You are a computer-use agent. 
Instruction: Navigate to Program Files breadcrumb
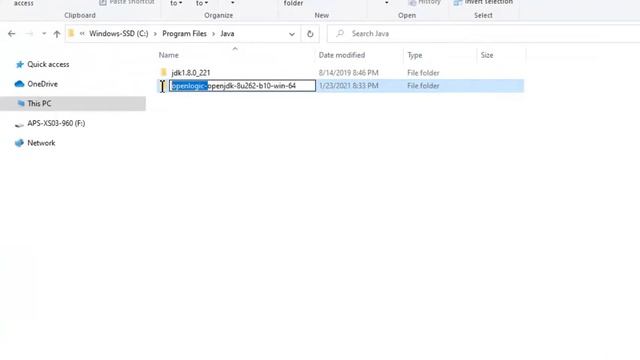pyautogui.click(x=184, y=34)
